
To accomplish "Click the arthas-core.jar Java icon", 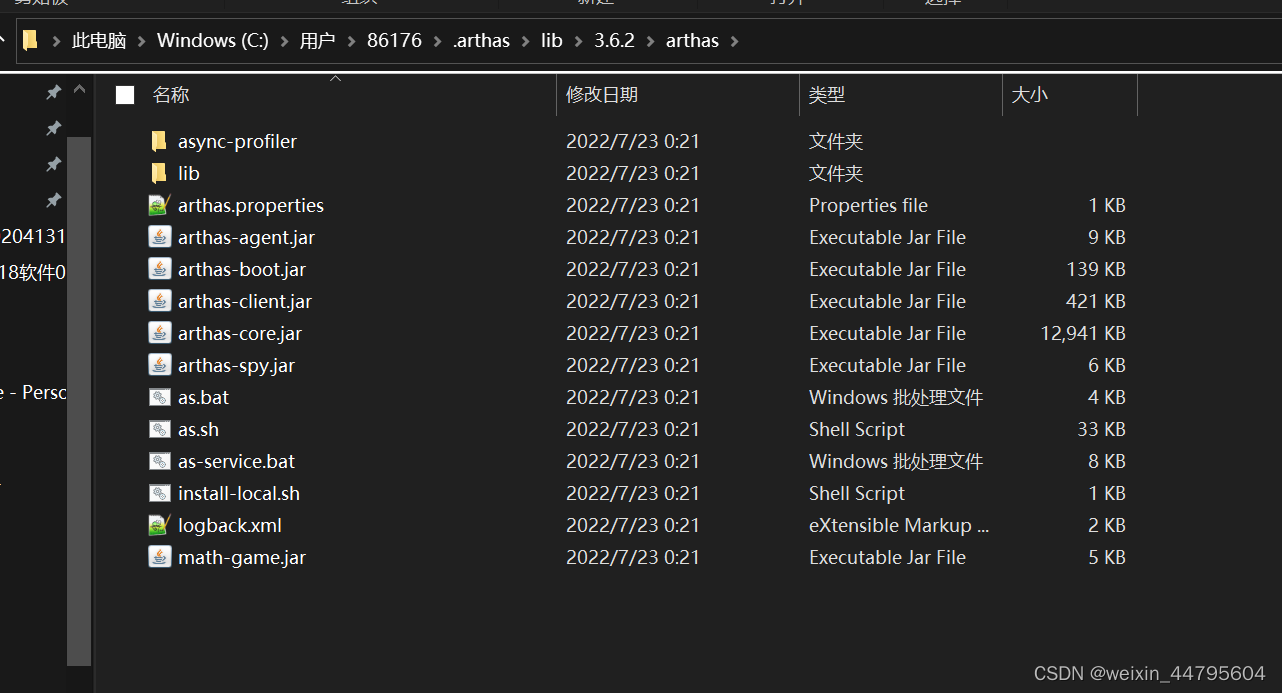I will tap(159, 333).
